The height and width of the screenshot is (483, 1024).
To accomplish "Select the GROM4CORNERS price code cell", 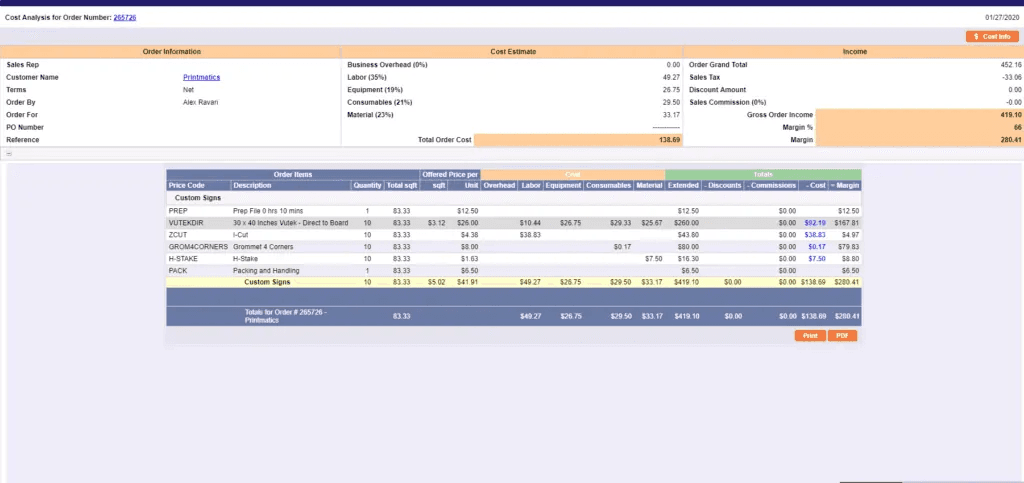I will point(198,247).
